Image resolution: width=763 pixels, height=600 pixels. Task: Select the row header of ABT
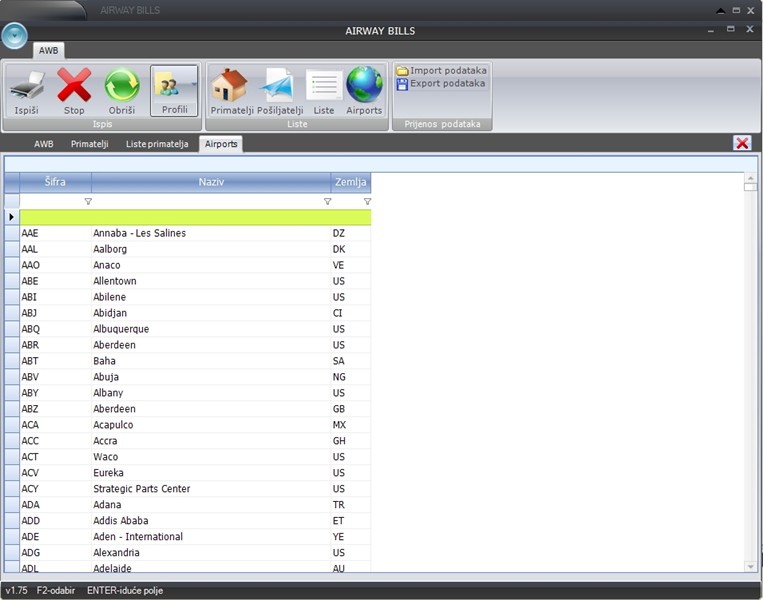point(12,361)
